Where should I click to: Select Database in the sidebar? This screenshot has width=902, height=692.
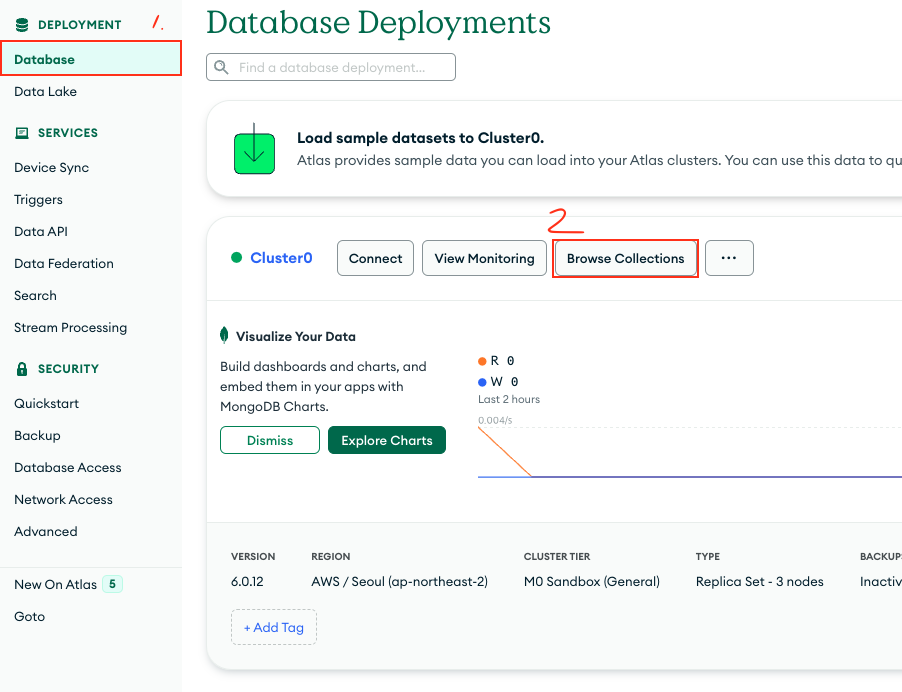coord(91,59)
